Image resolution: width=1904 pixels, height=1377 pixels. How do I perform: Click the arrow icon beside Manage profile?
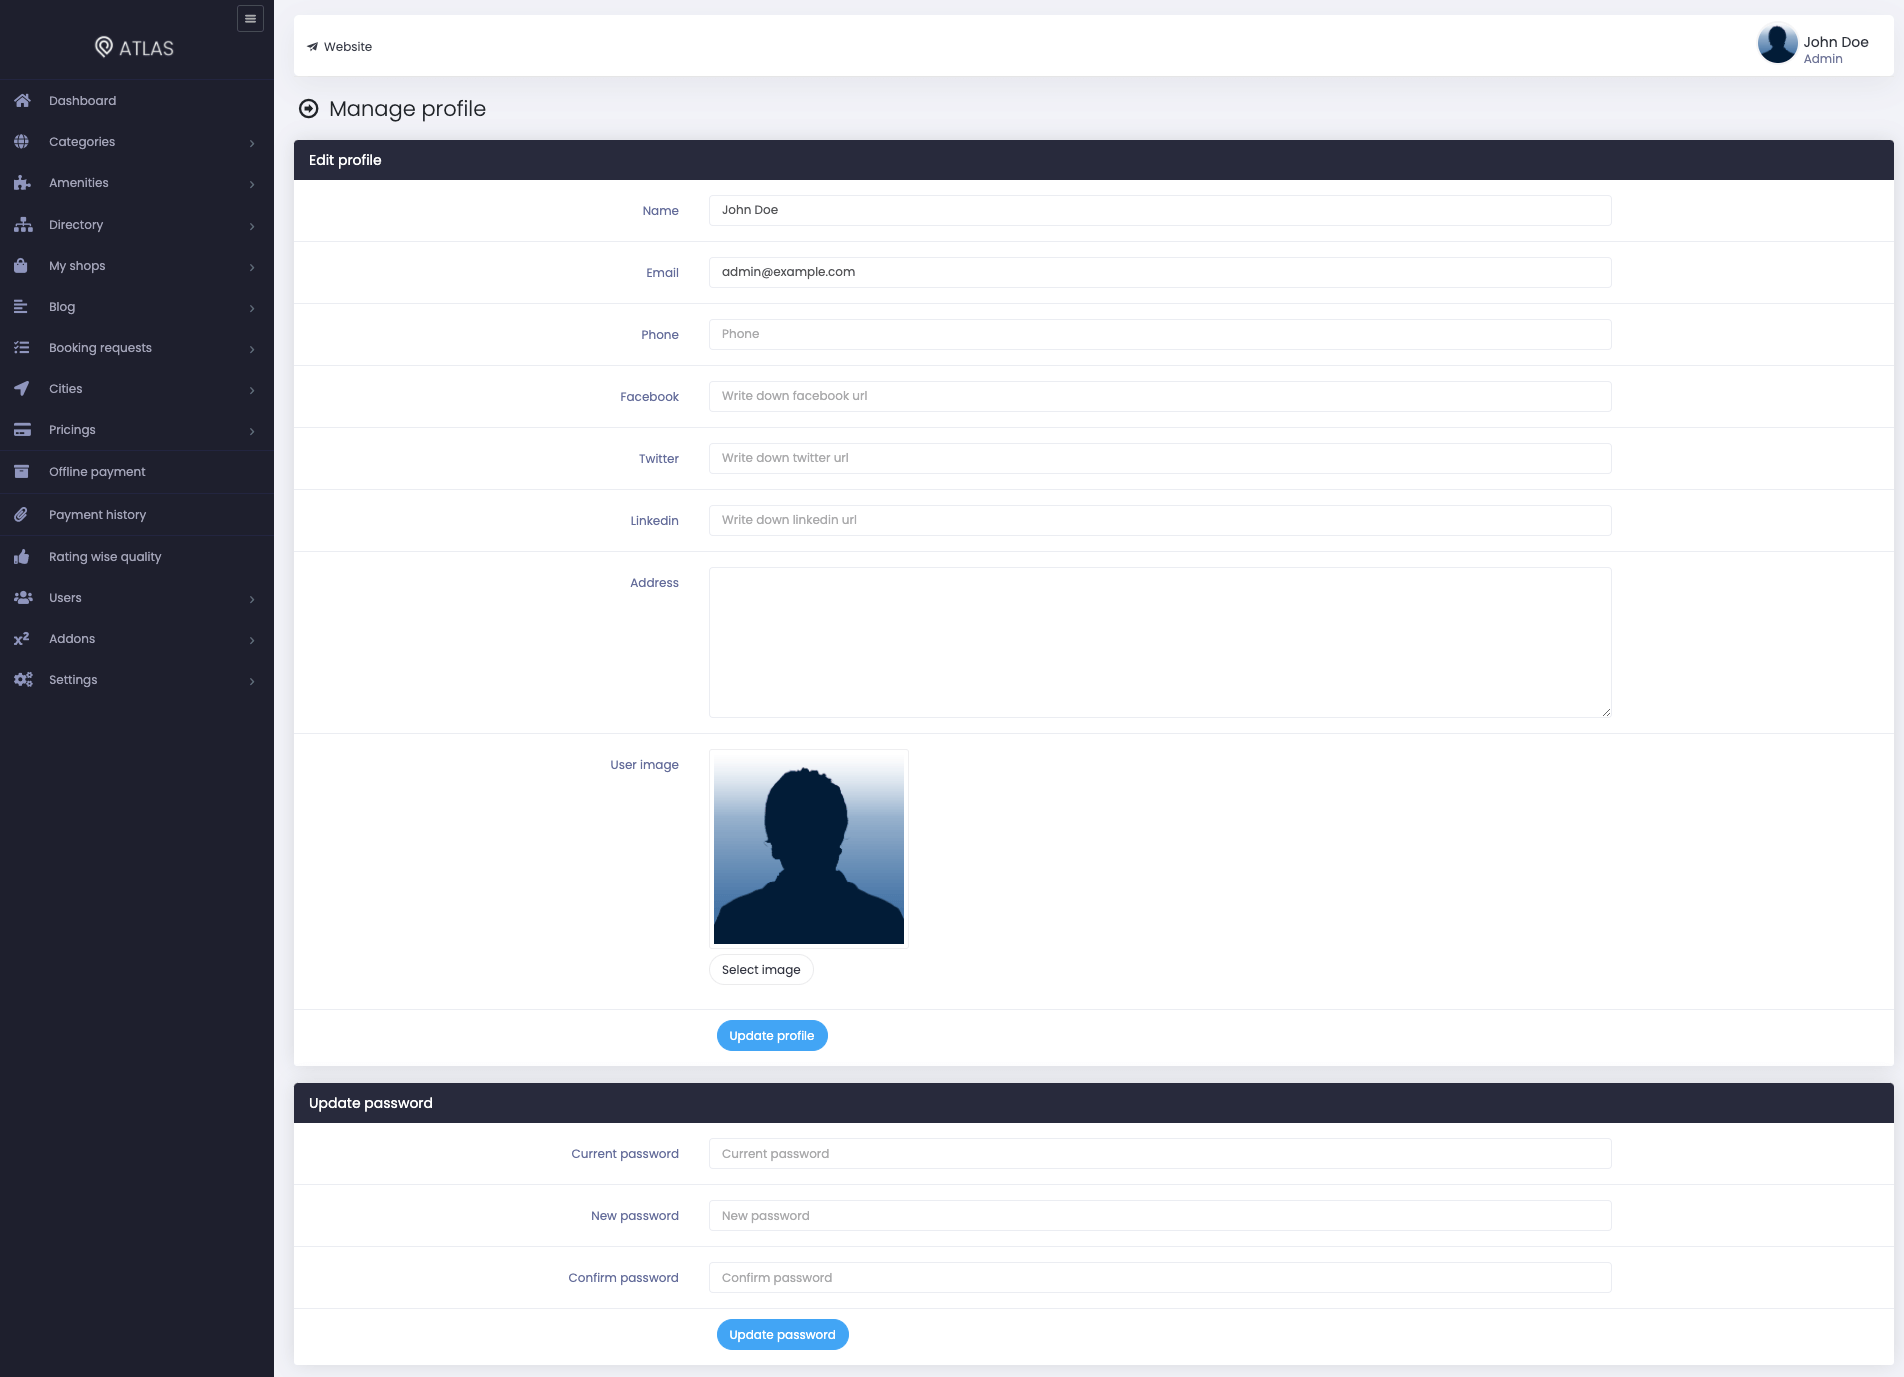309,109
